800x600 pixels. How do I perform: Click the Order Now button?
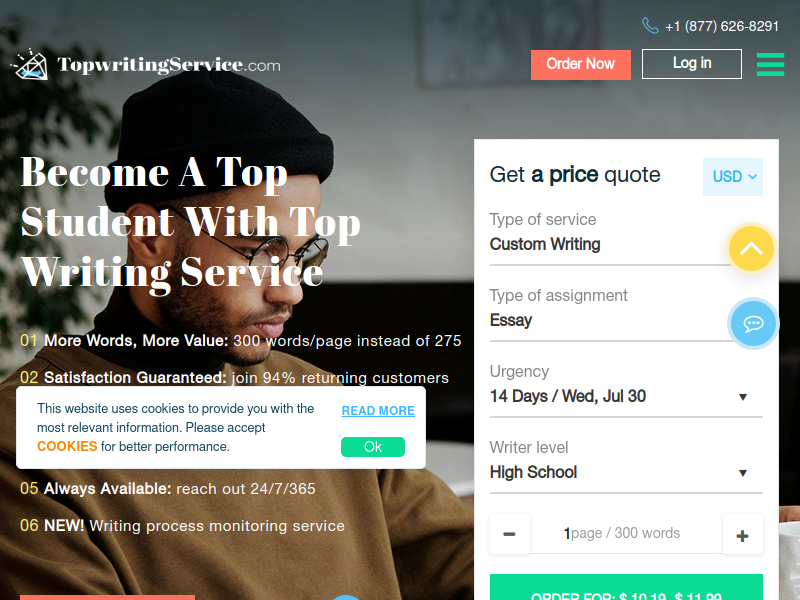coord(581,64)
